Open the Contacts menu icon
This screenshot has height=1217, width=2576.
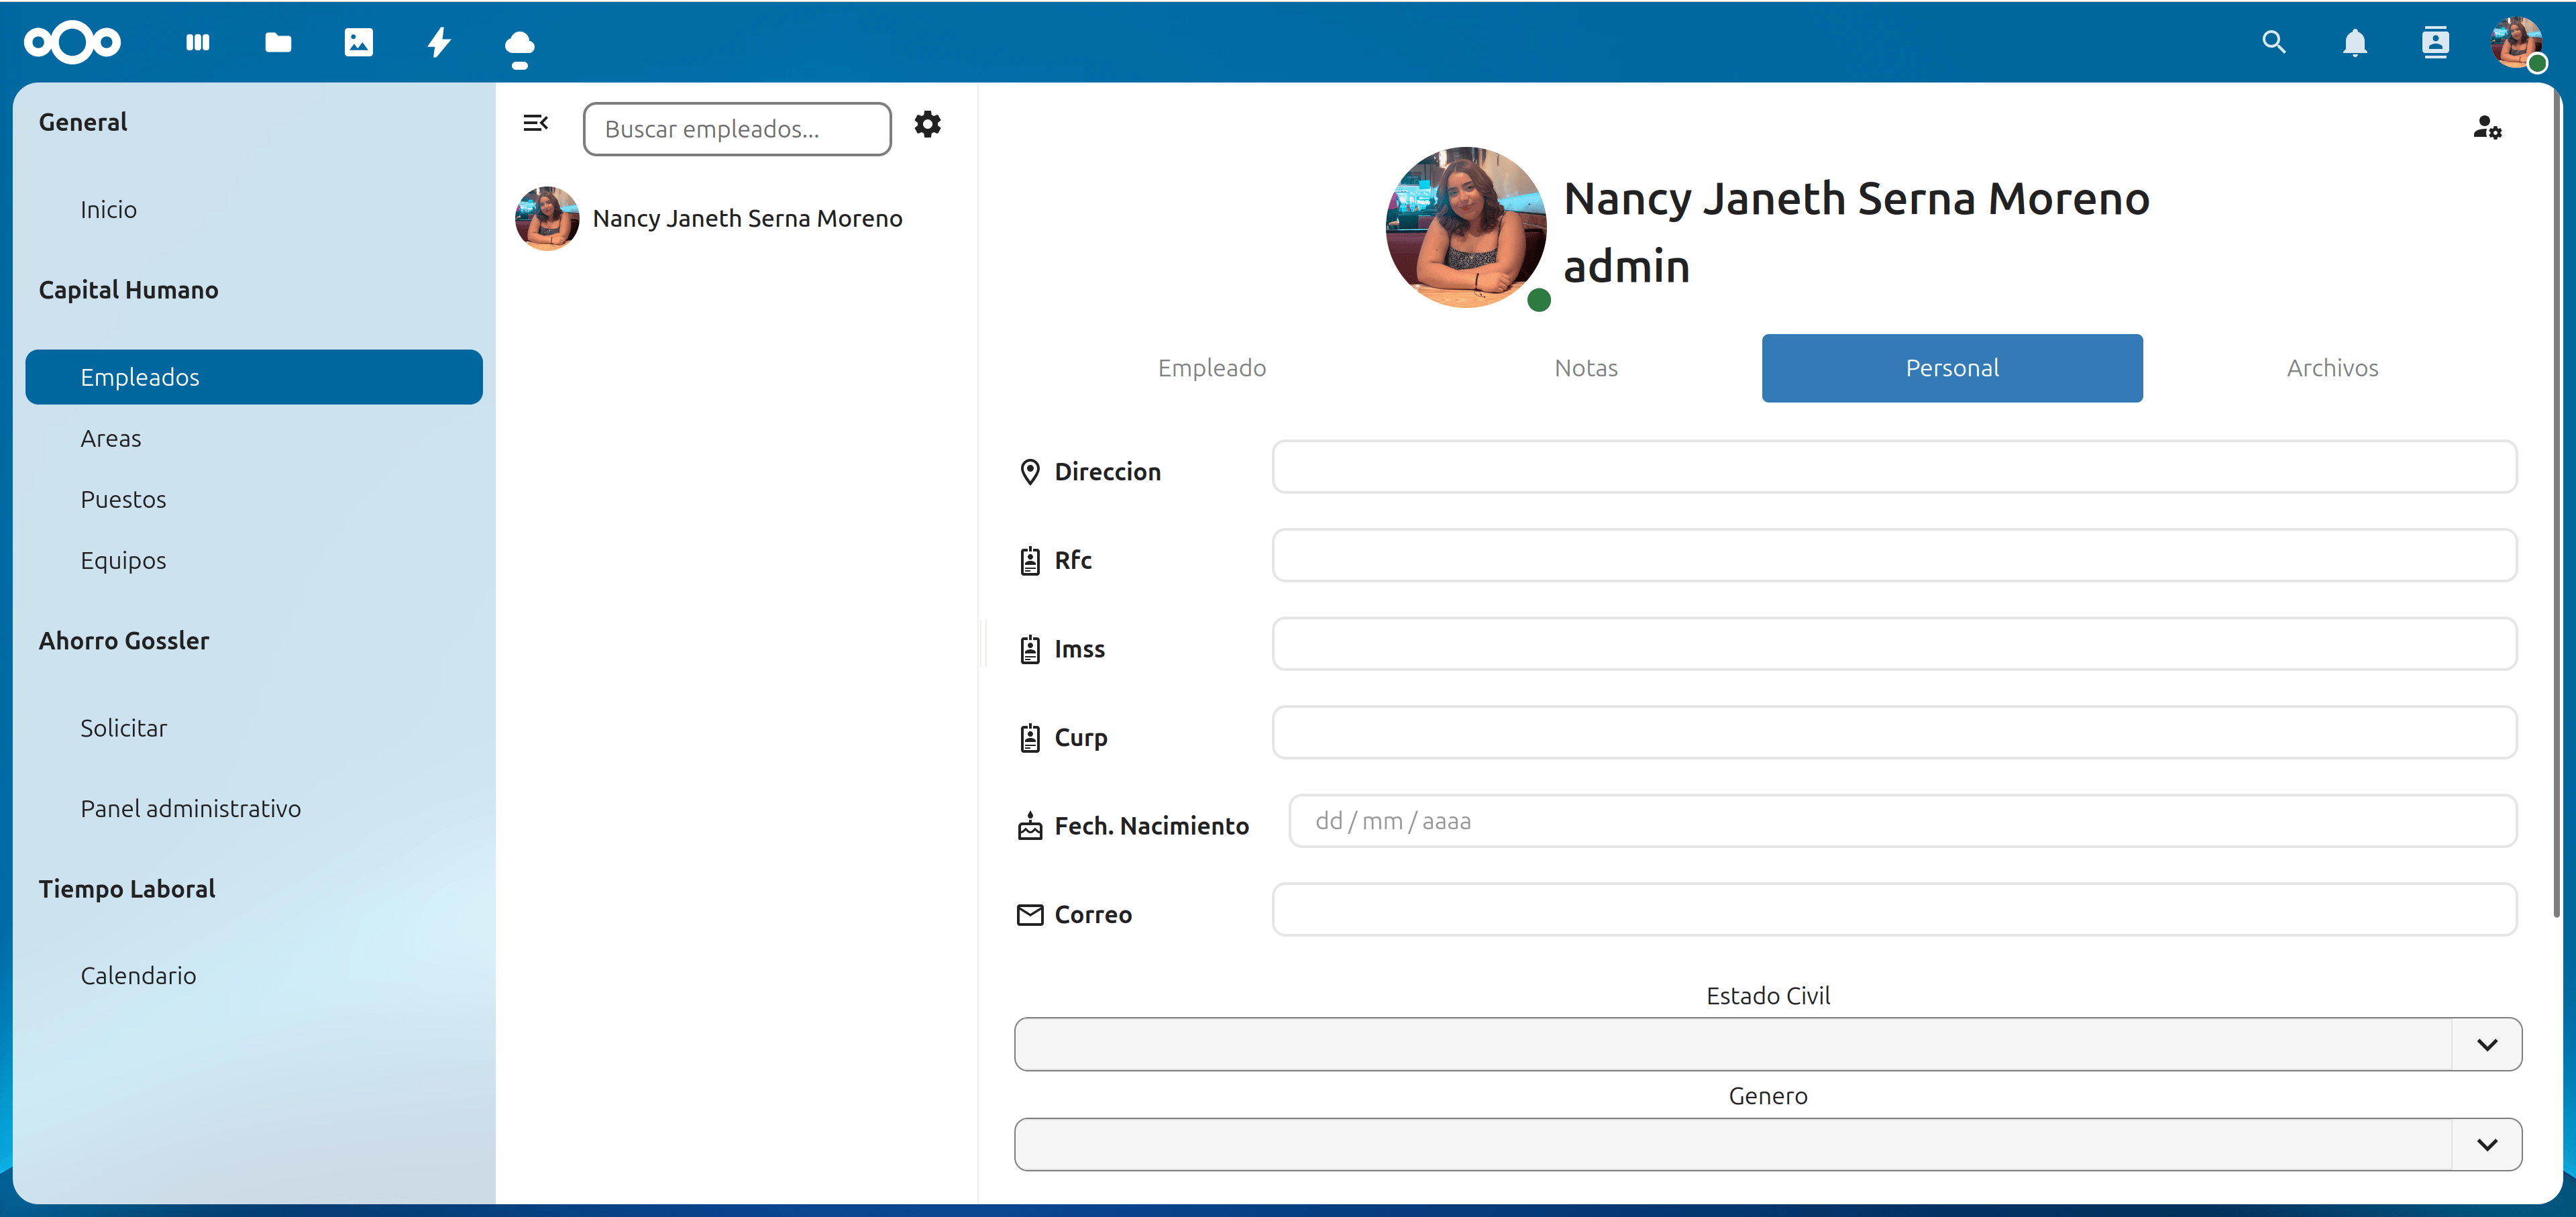(x=2435, y=42)
